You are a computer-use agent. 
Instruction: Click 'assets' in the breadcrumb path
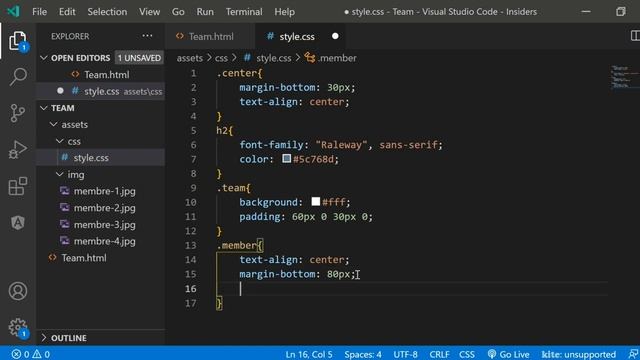(x=189, y=58)
